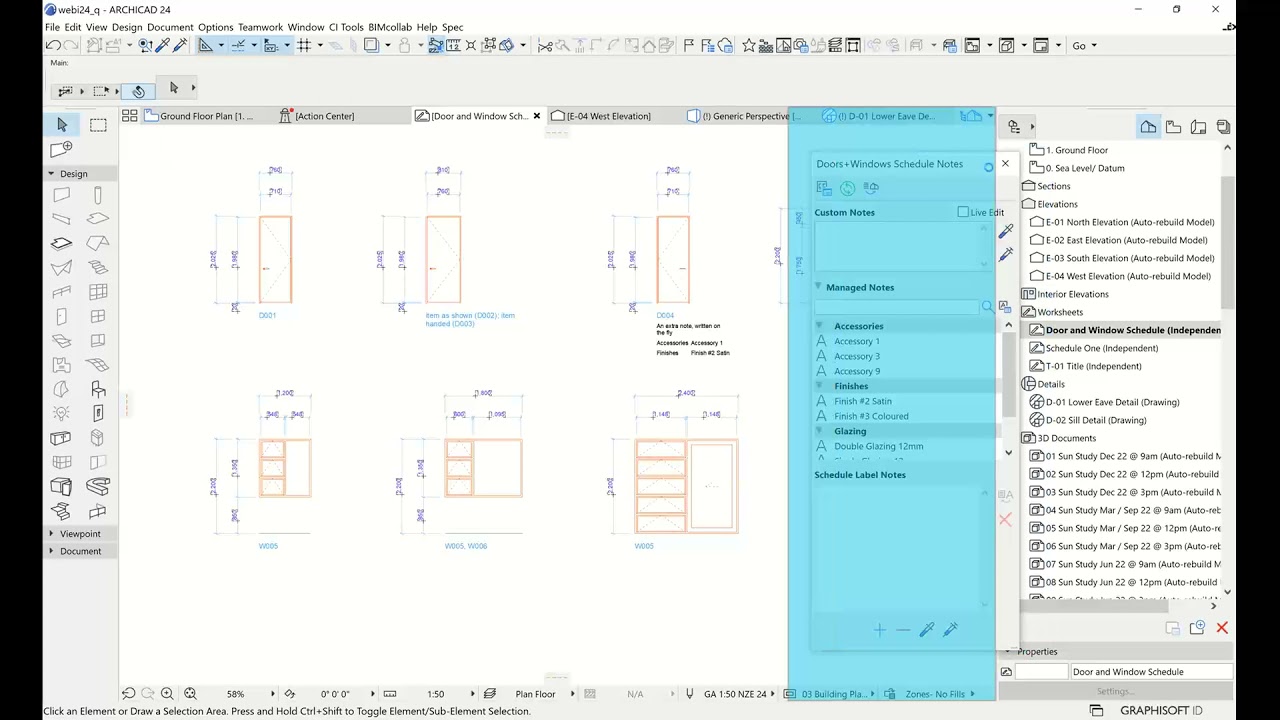Select the Beam tool in the toolbox
The width and height of the screenshot is (1280, 720).
[x=61, y=219]
